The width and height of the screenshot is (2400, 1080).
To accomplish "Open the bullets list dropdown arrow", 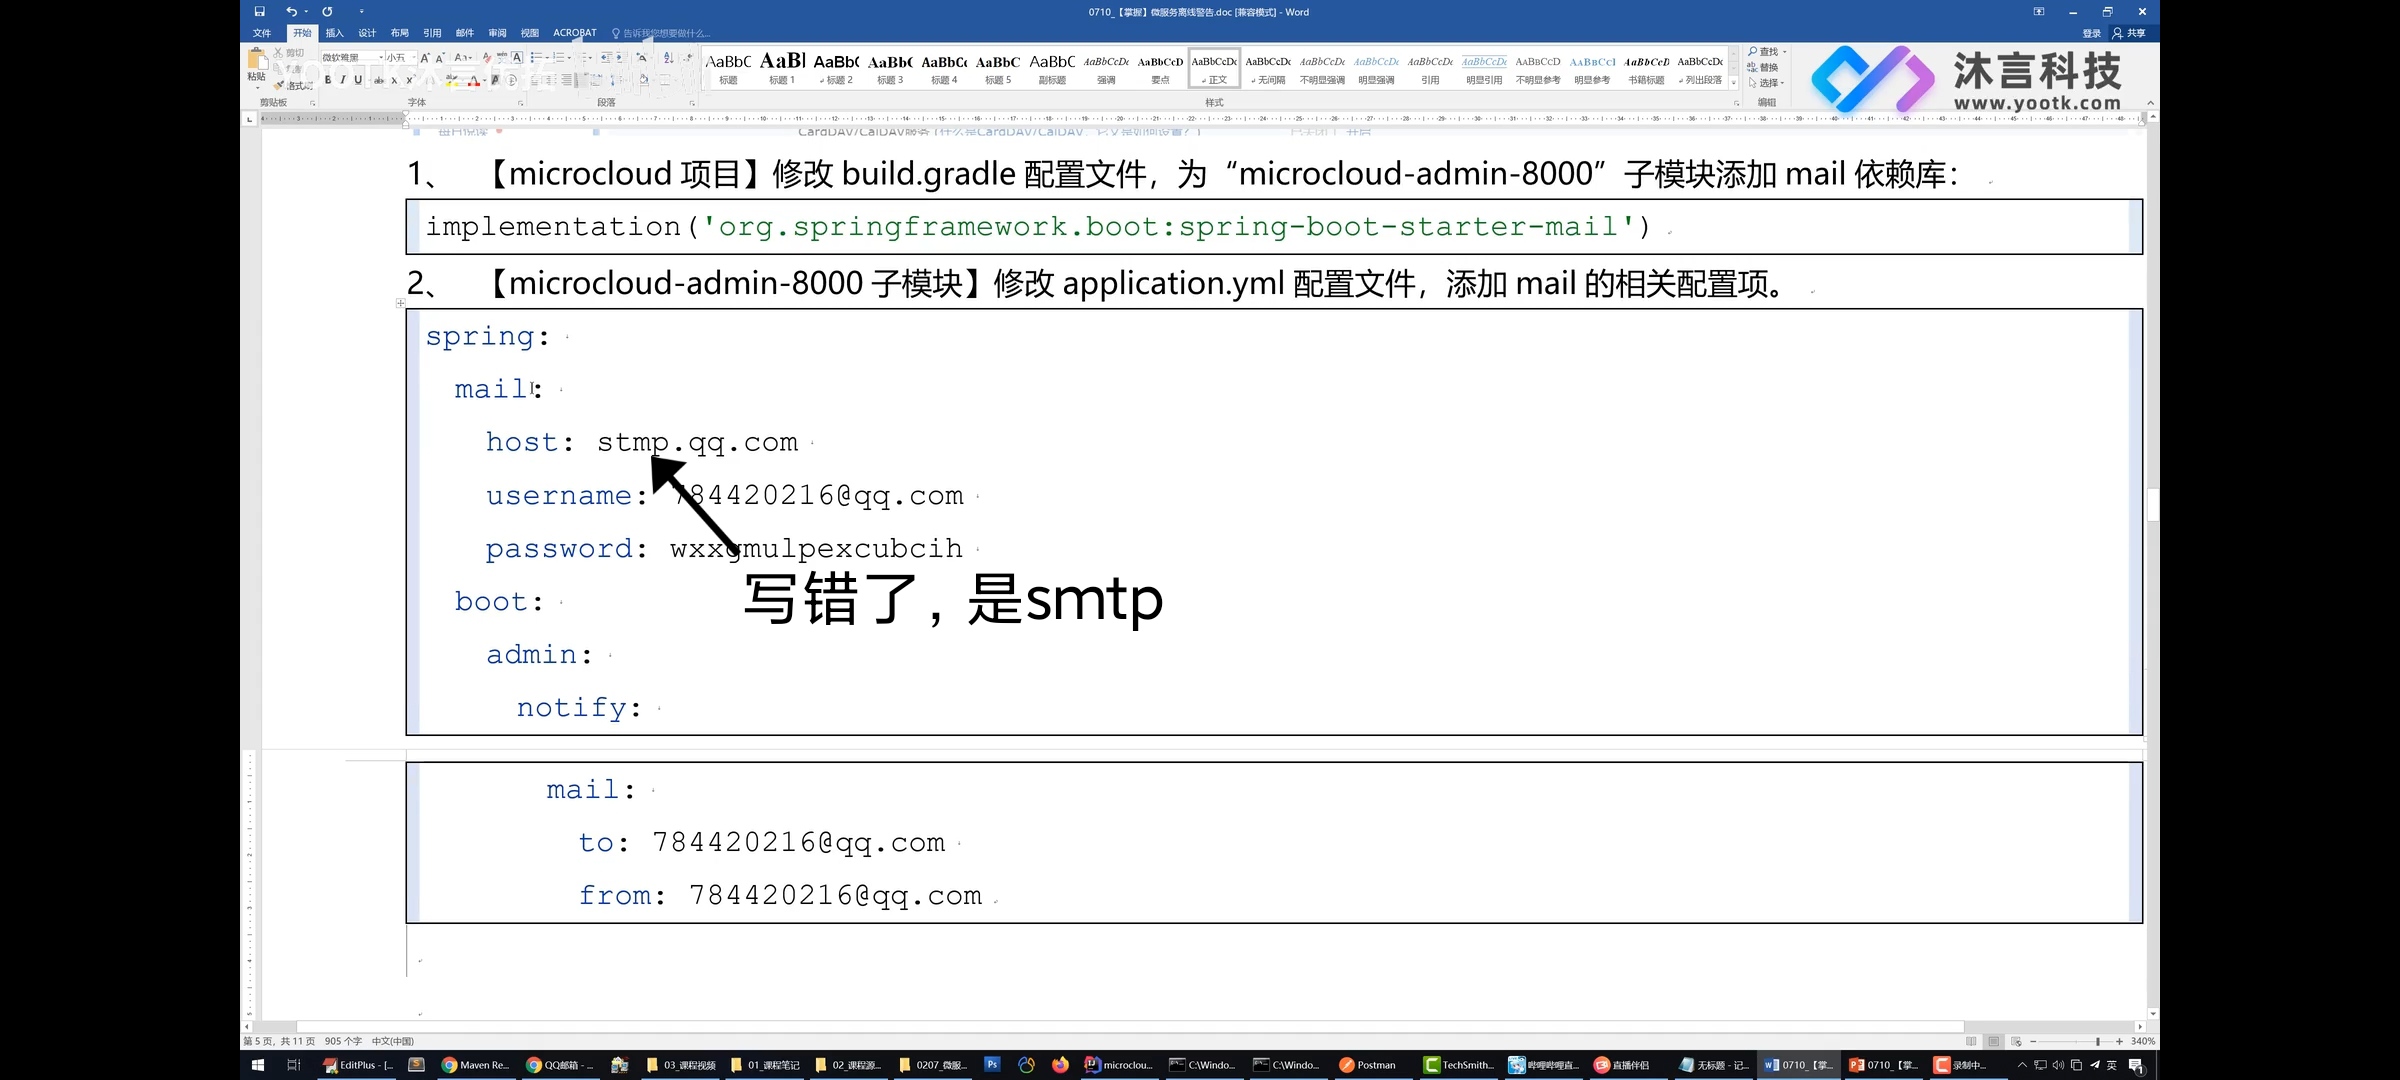I will tap(547, 58).
